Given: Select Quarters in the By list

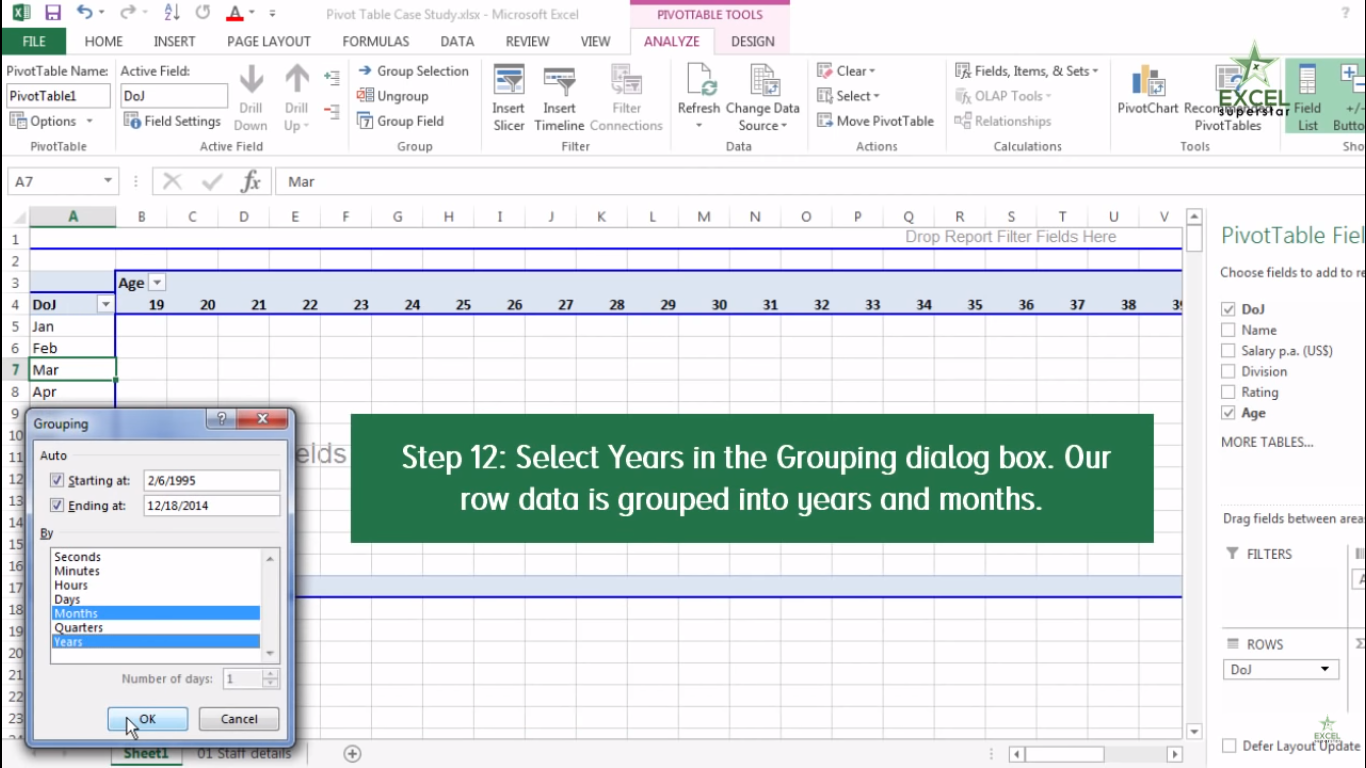Looking at the screenshot, I should [156, 628].
